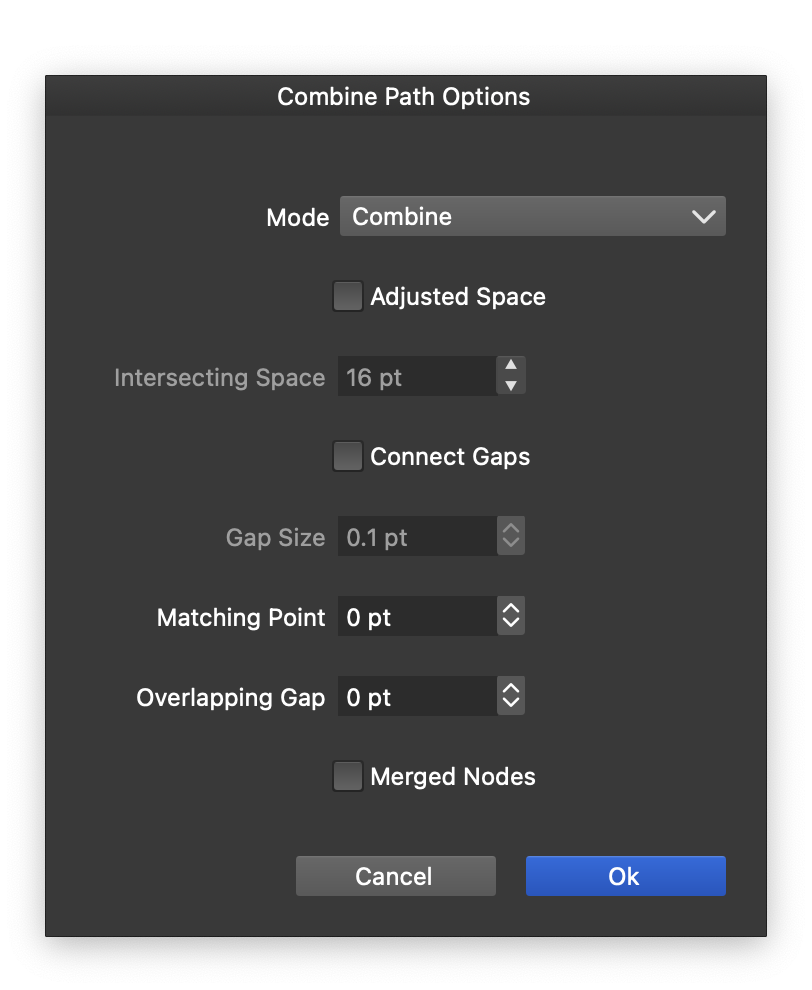This screenshot has width=812, height=990.
Task: Enable the Adjusted Space checkbox
Action: (347, 297)
